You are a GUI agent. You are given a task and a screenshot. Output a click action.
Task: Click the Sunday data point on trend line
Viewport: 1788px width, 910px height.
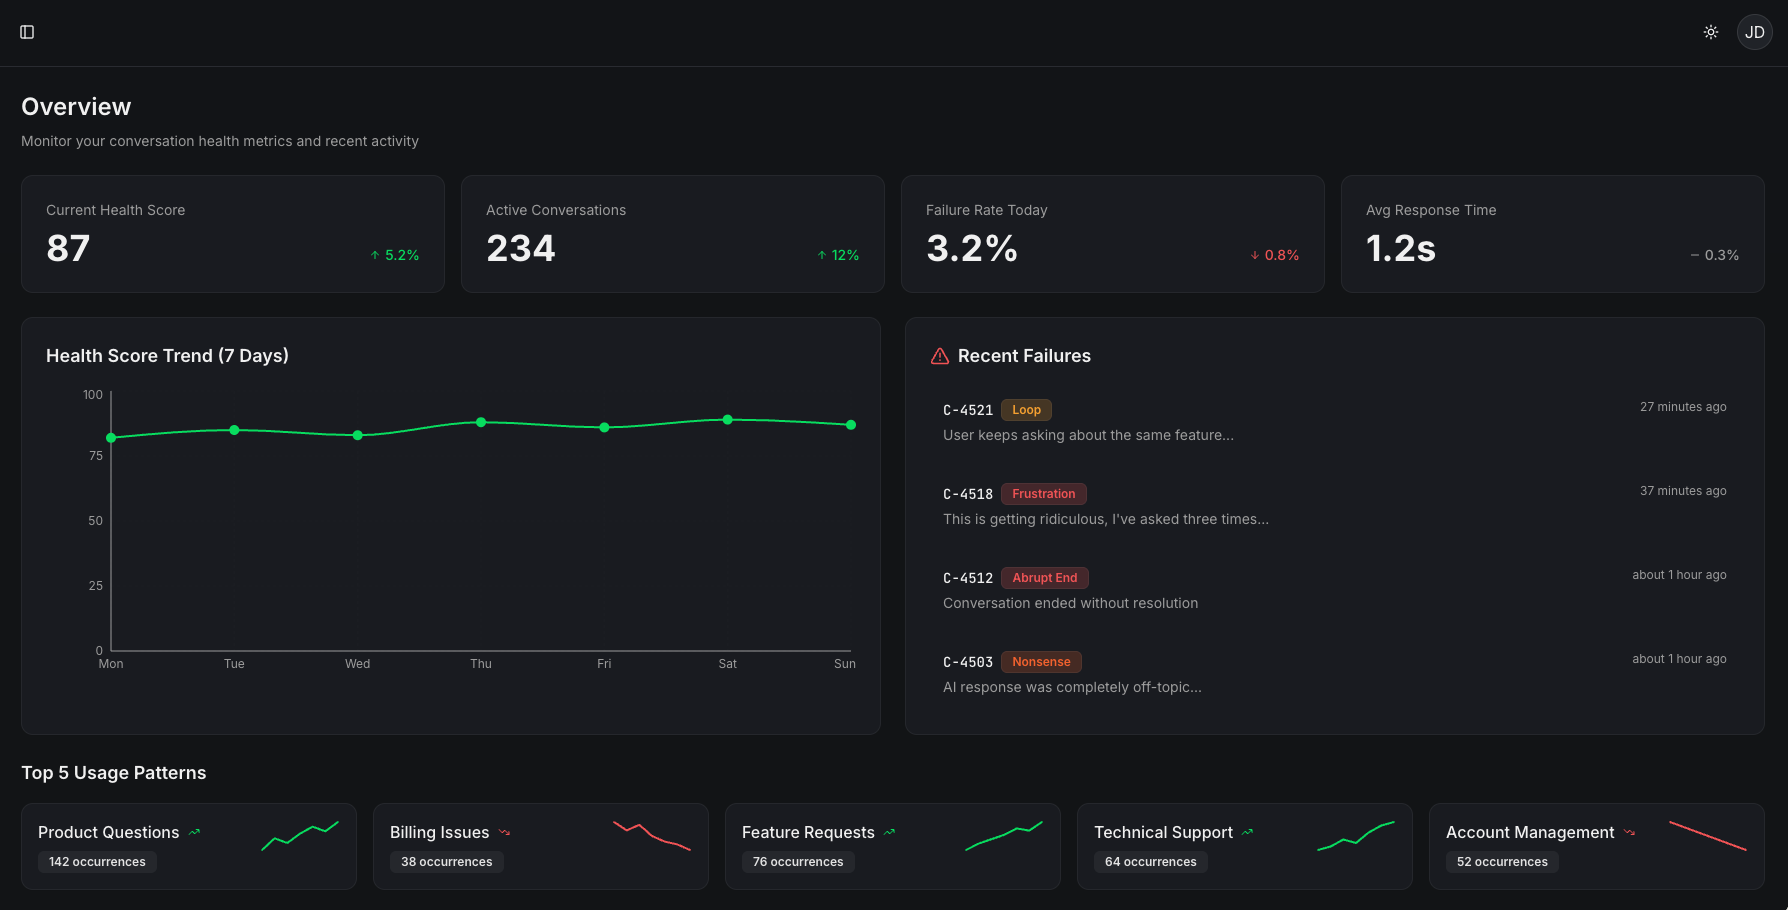851,425
